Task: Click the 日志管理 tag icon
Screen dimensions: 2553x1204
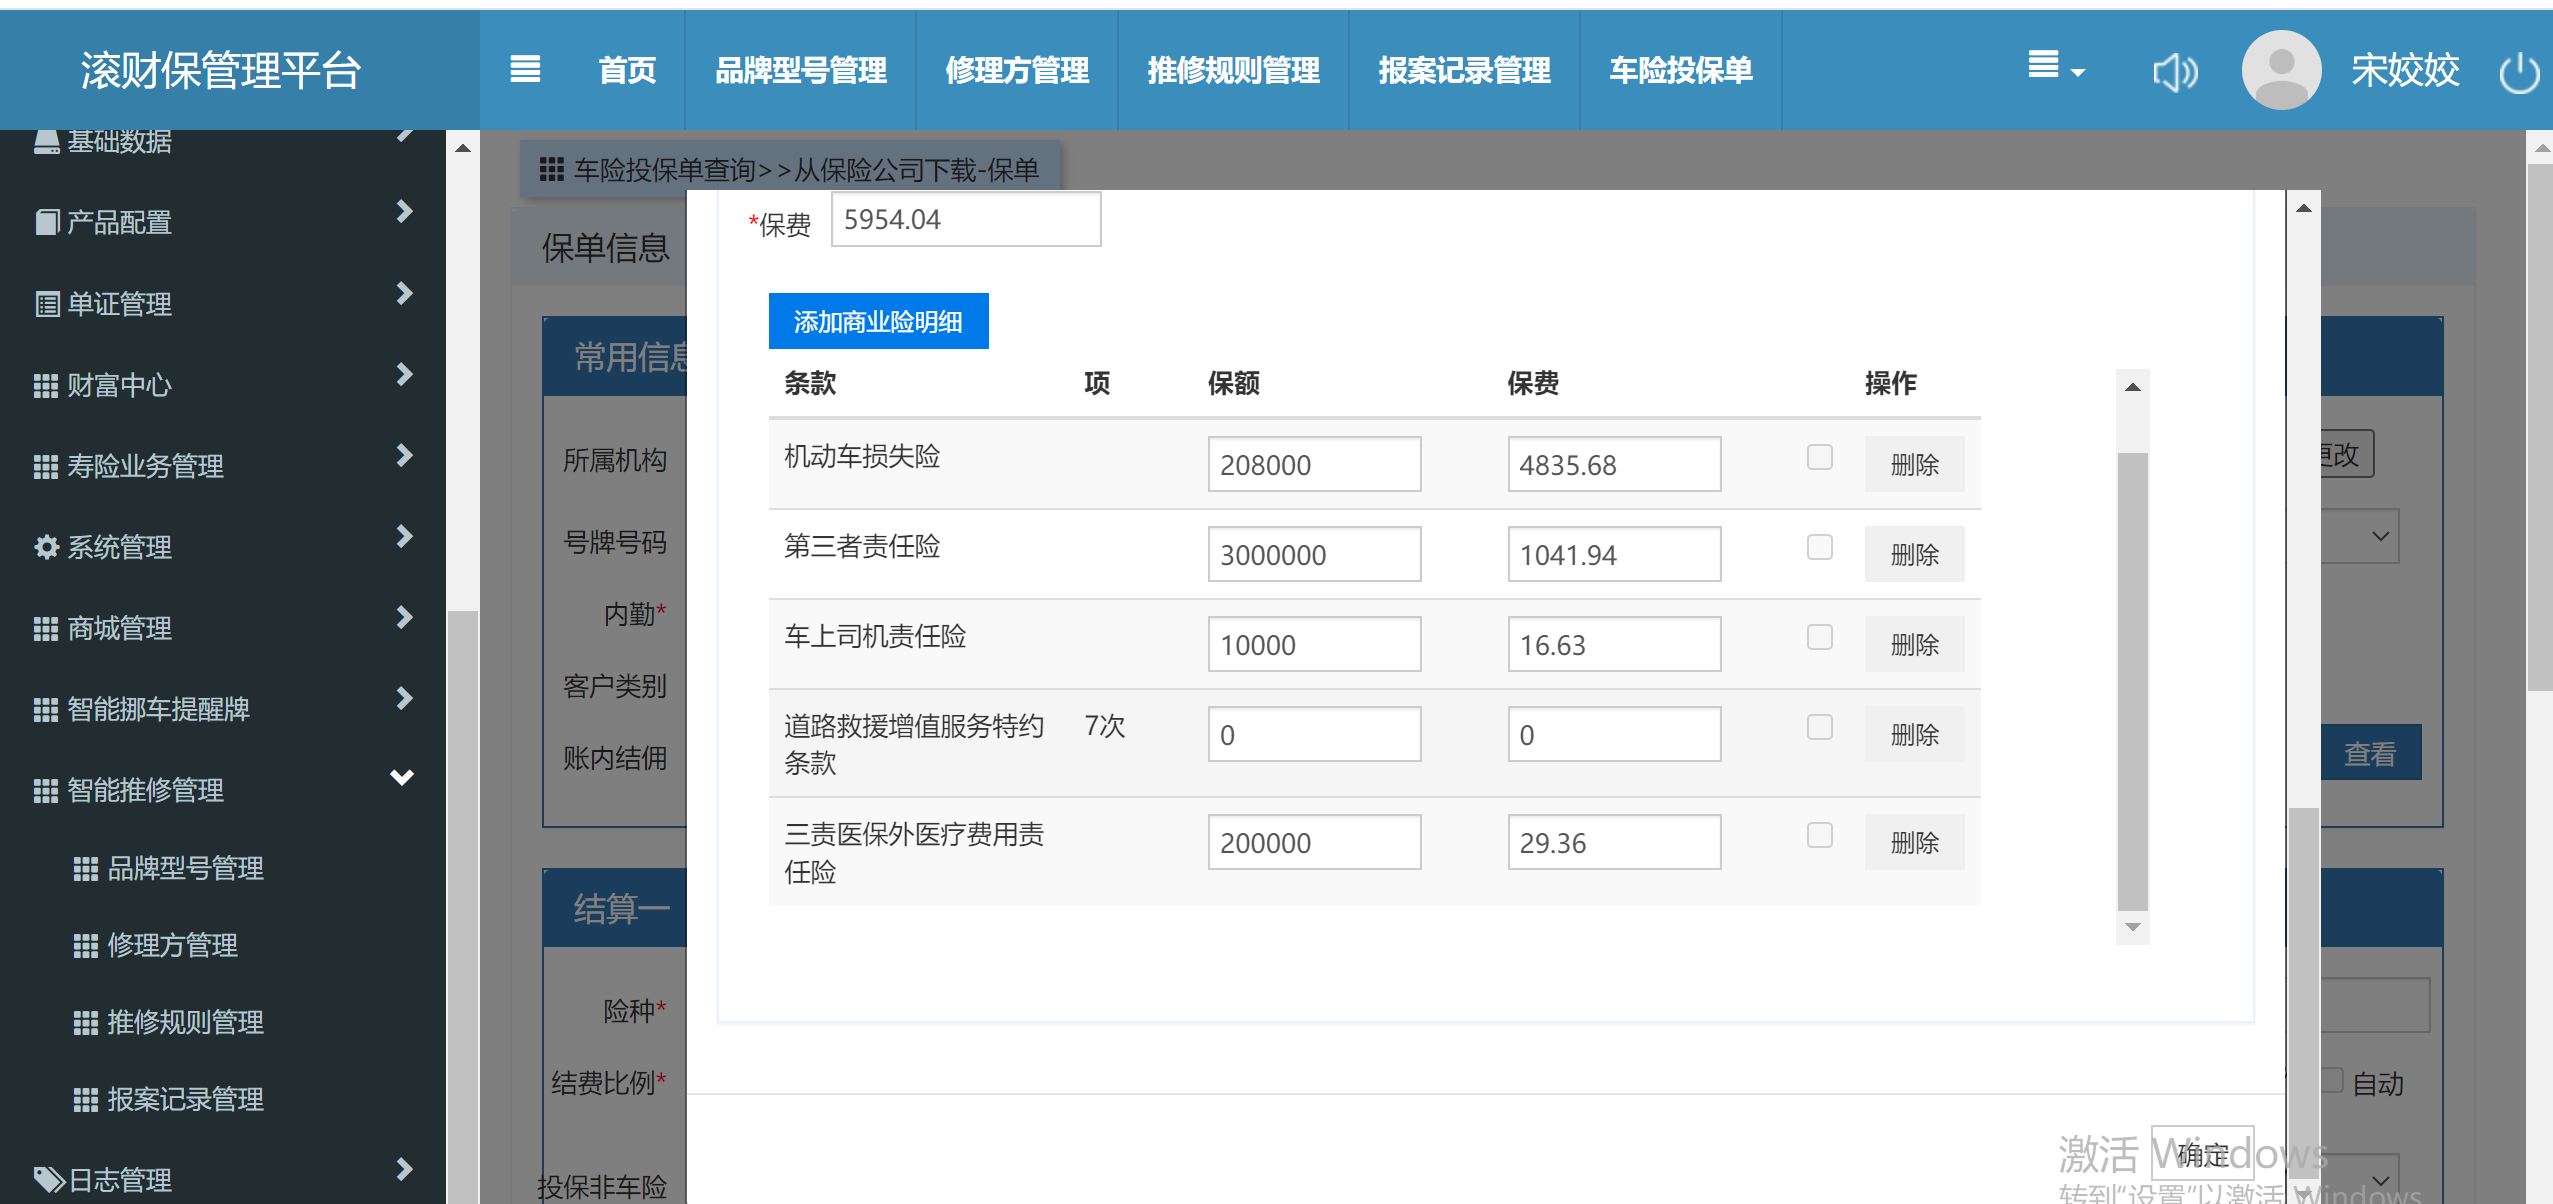Action: click(x=48, y=1179)
